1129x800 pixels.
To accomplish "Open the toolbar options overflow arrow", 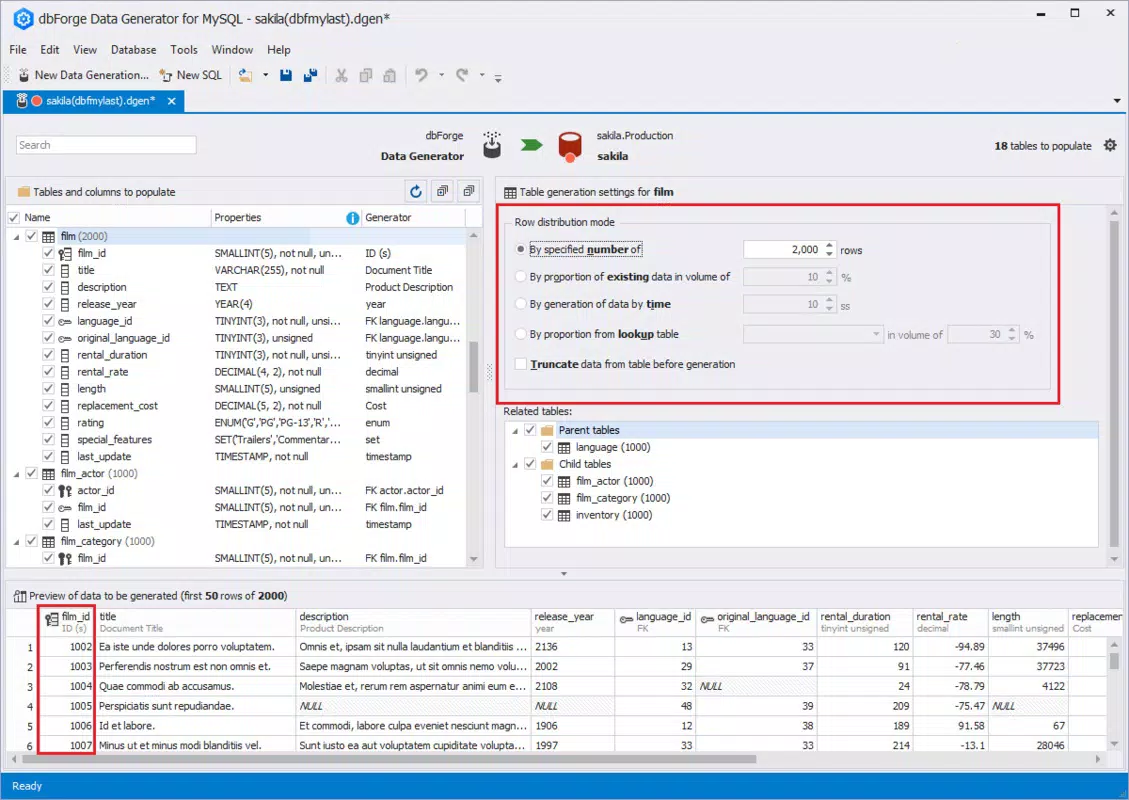I will pyautogui.click(x=498, y=77).
